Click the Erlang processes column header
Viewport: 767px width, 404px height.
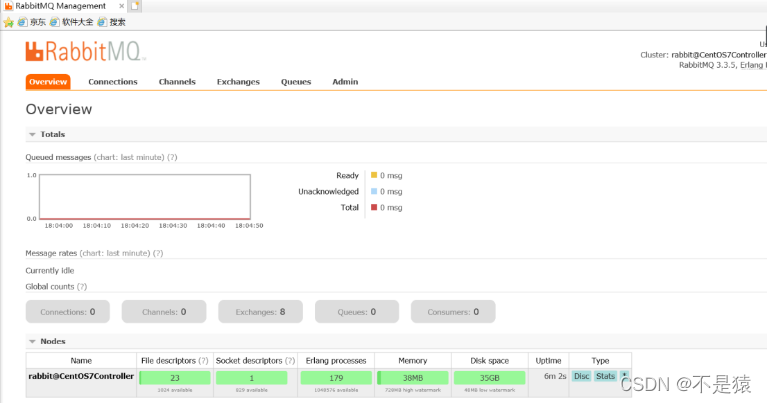click(x=336, y=360)
